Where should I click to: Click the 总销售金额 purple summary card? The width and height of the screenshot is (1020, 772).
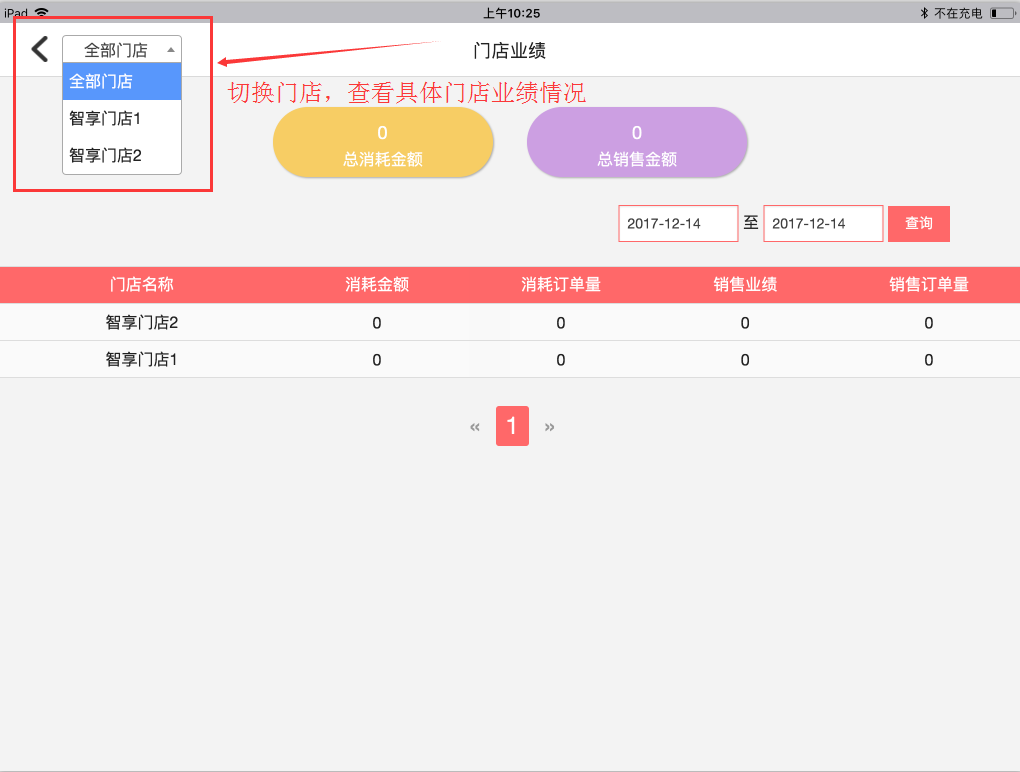point(637,143)
